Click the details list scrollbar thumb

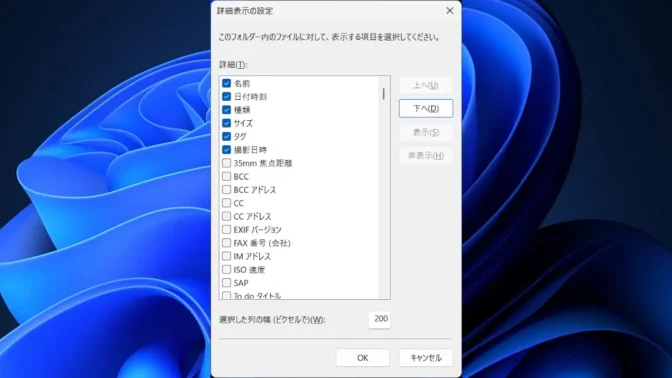point(384,94)
